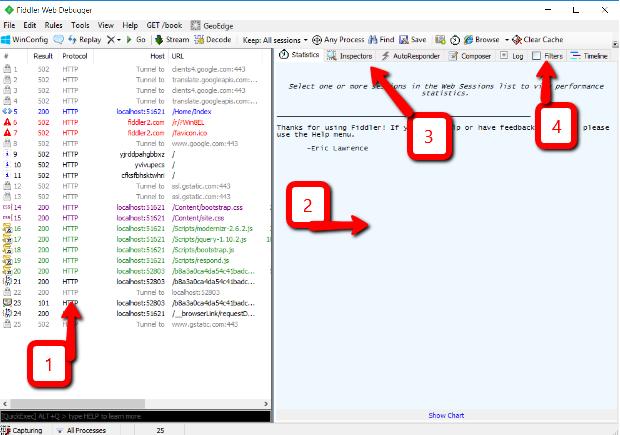Toggle the Capturing indicator in the status bar
Viewport: 620px width, 435px height.
pyautogui.click(x=21, y=430)
